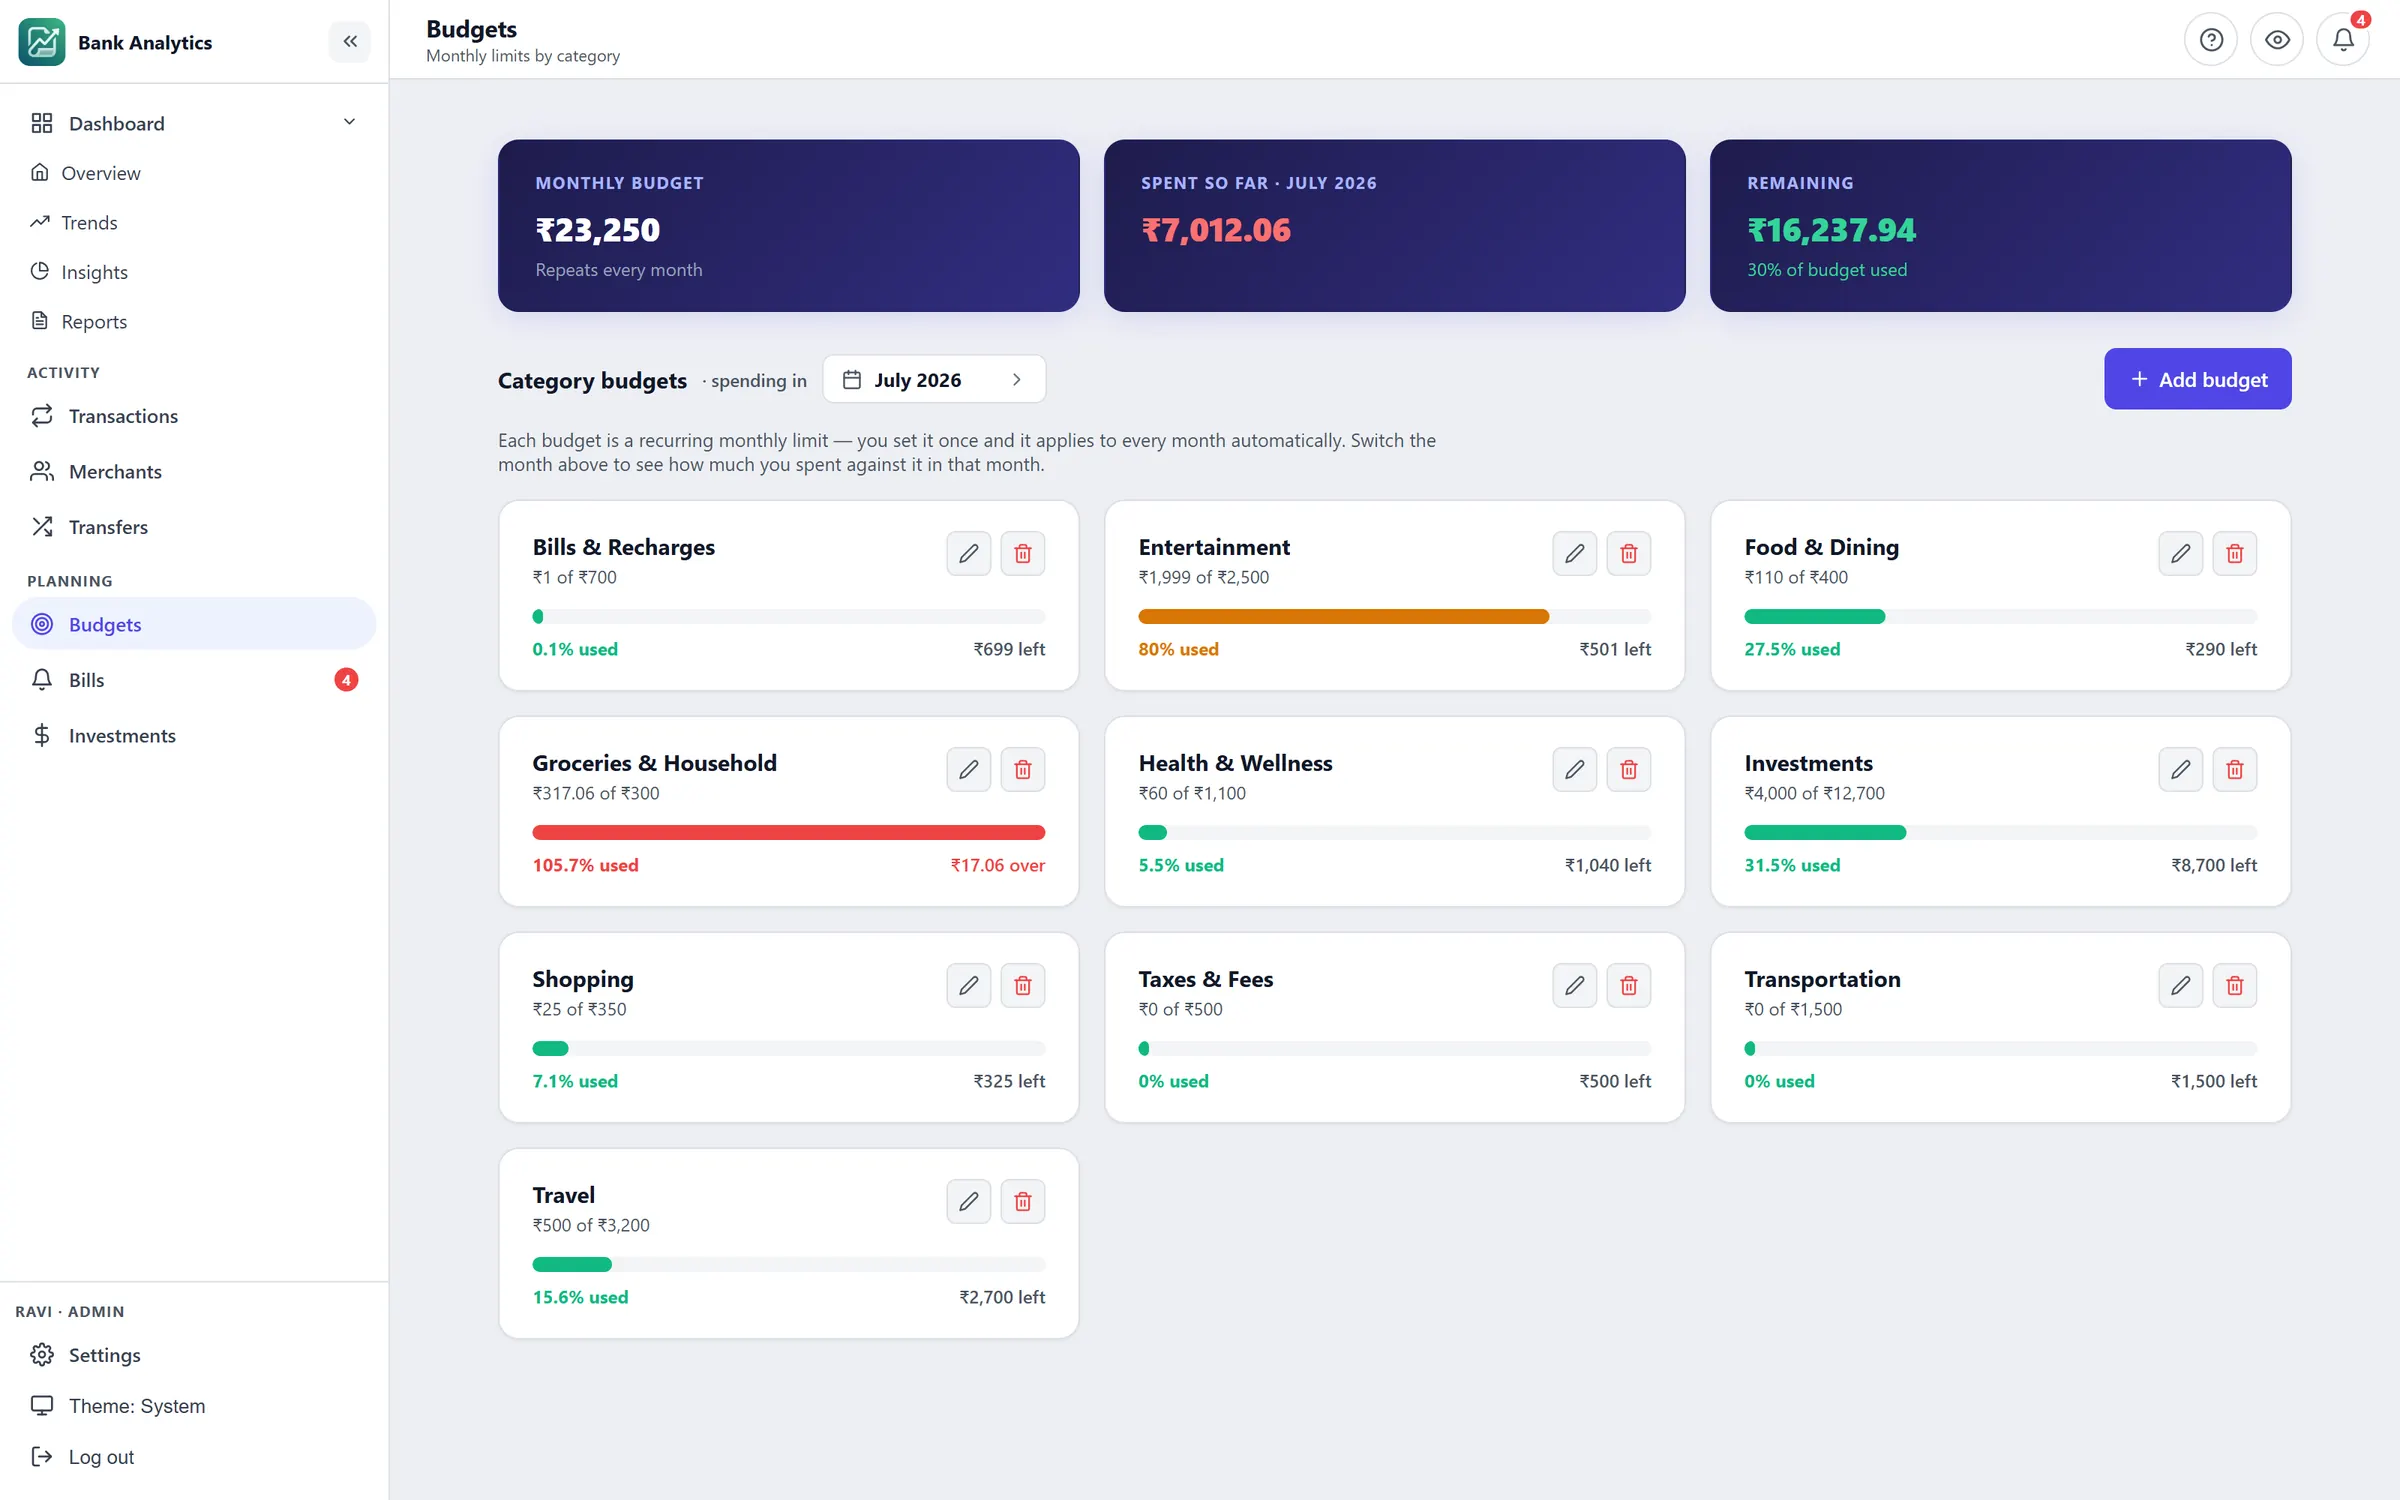The image size is (2400, 1500).
Task: Open the help icon in header
Action: pos(2210,40)
